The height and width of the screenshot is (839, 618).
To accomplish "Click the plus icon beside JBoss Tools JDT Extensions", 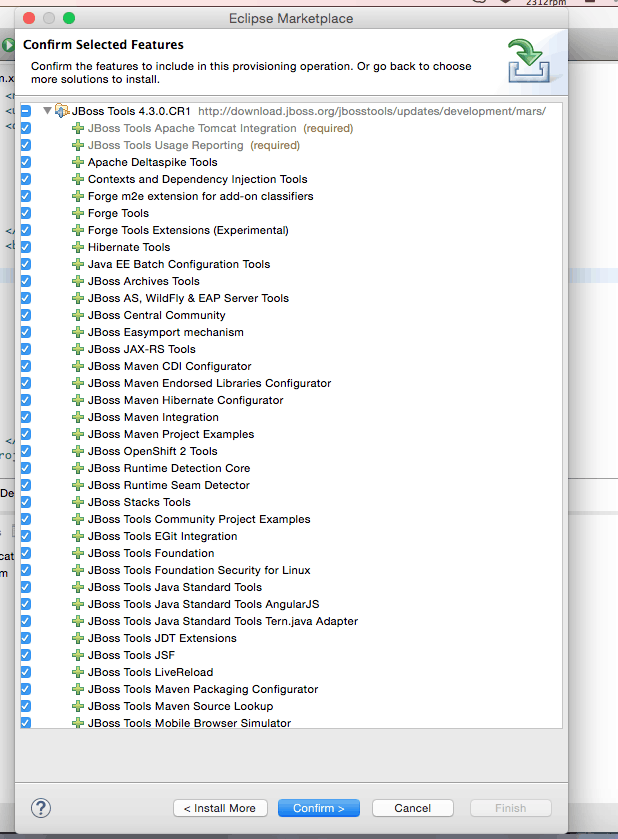I will point(78,638).
